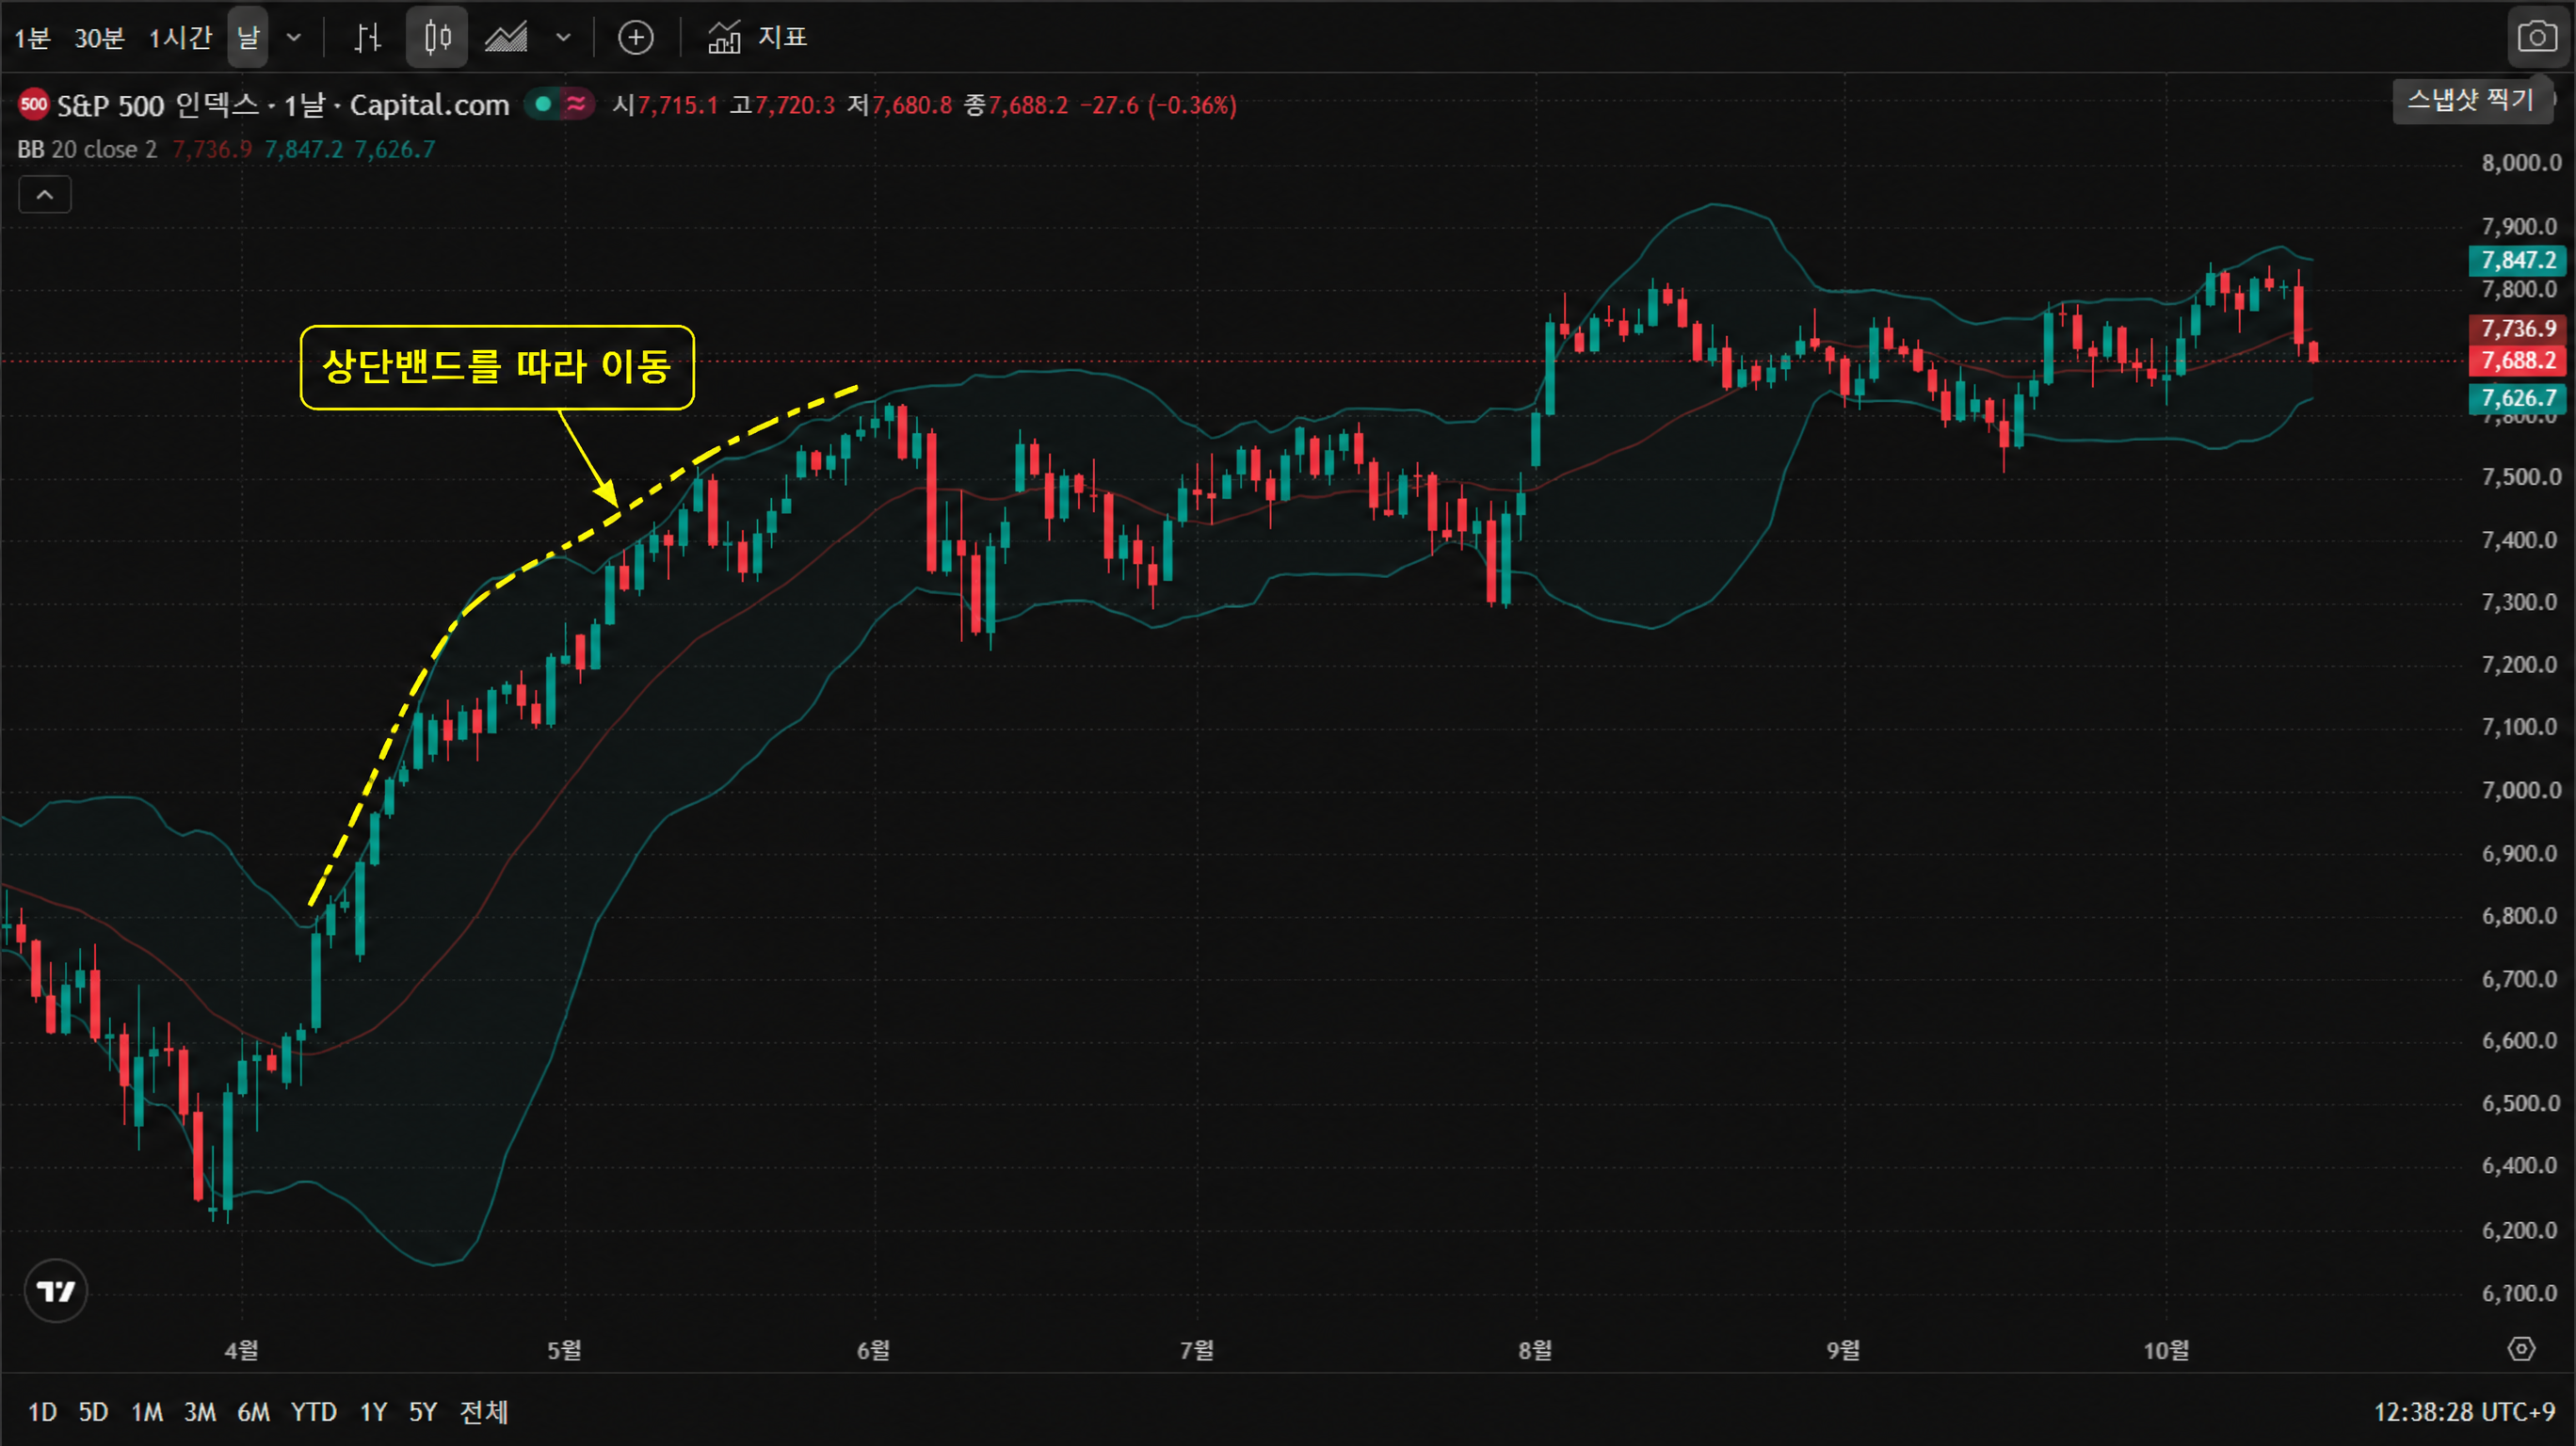Set range to 1Y

(x=373, y=1411)
